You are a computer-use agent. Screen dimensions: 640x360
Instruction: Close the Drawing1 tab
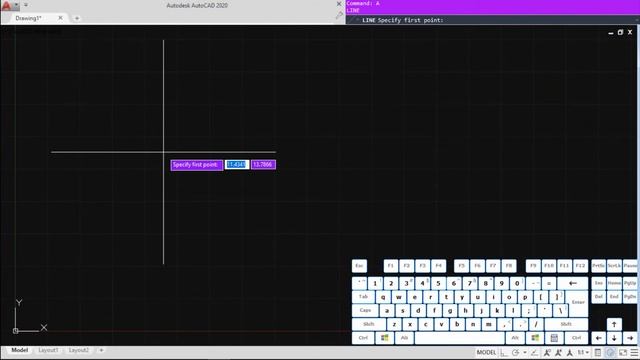pos(60,18)
